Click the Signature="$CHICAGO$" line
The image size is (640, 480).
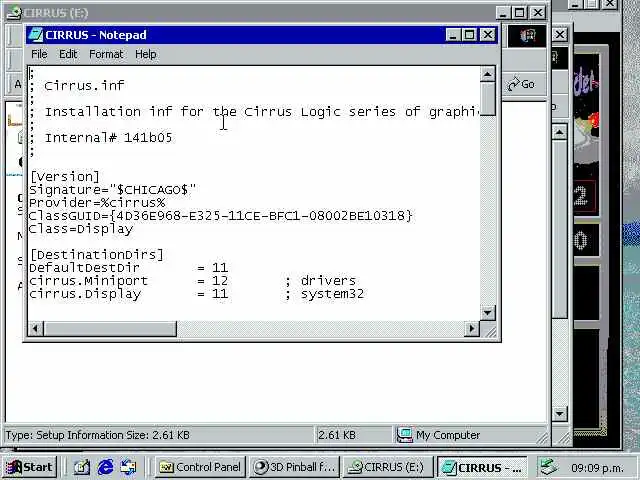pyautogui.click(x=113, y=190)
